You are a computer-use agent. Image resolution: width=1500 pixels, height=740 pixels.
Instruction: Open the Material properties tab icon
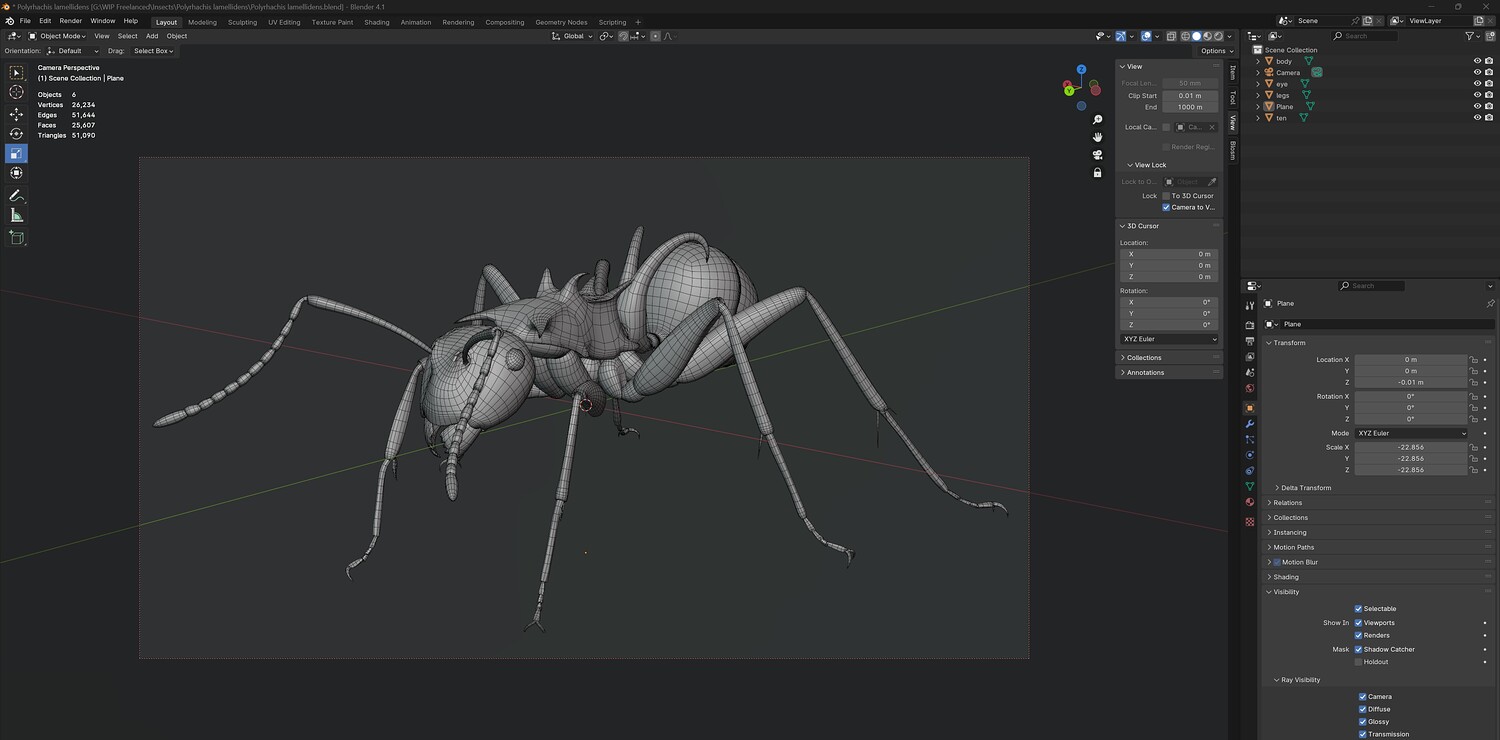point(1249,502)
